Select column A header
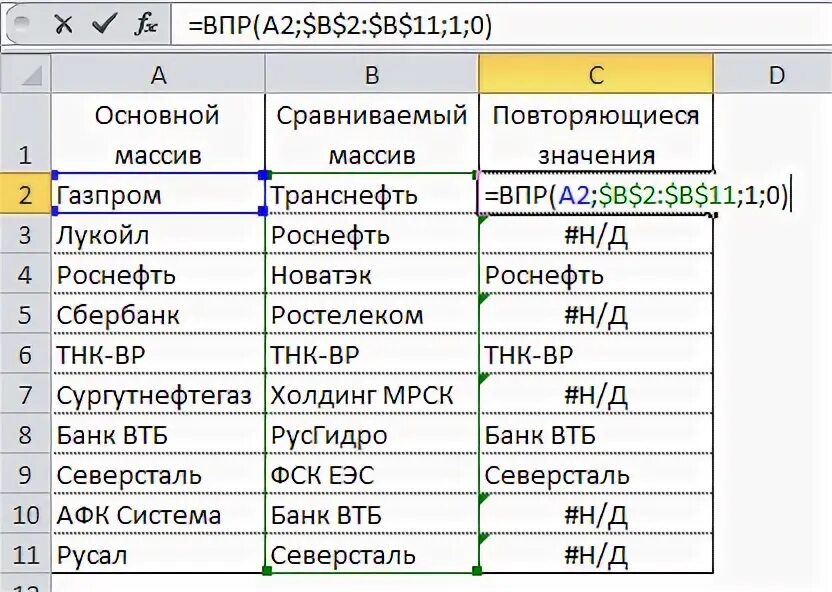This screenshot has width=832, height=592. coord(158,74)
